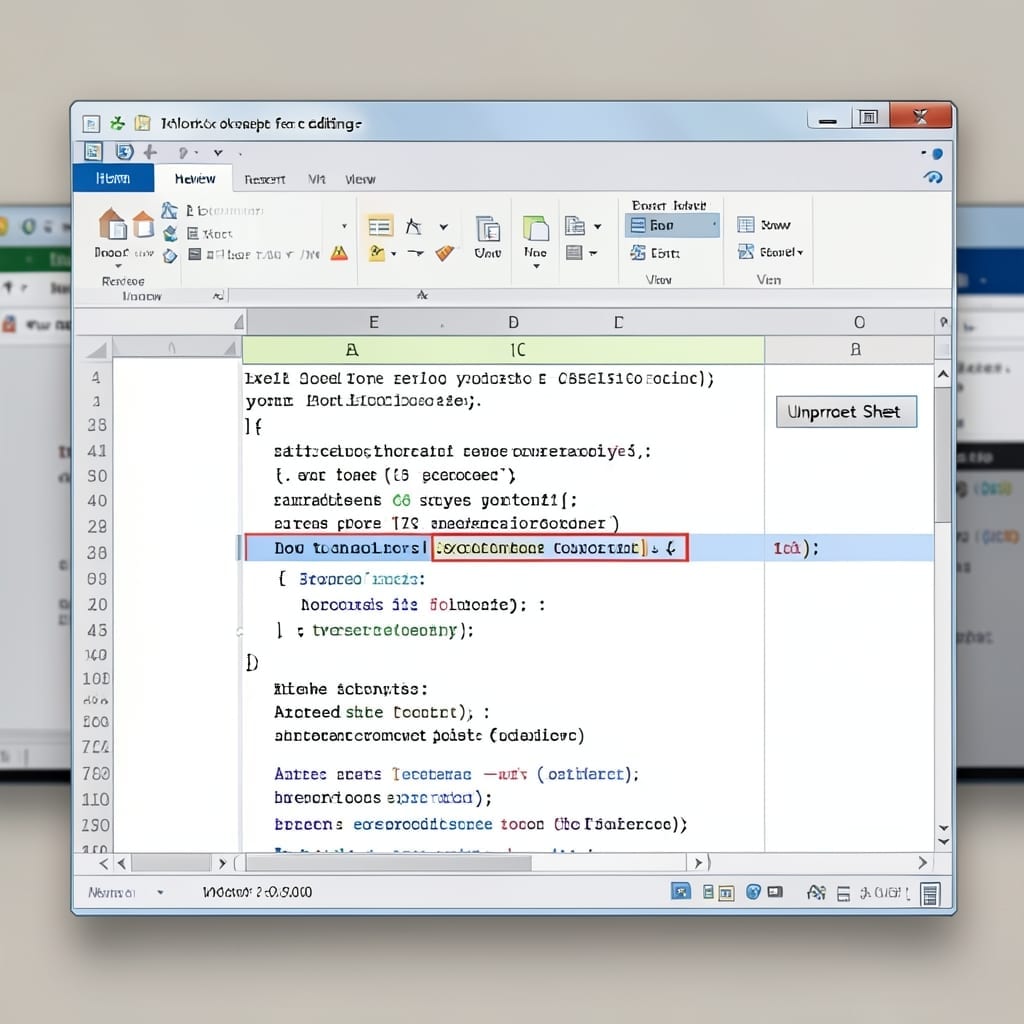The height and width of the screenshot is (1024, 1024).
Task: Click the green clover icon in title bar
Action: [118, 123]
